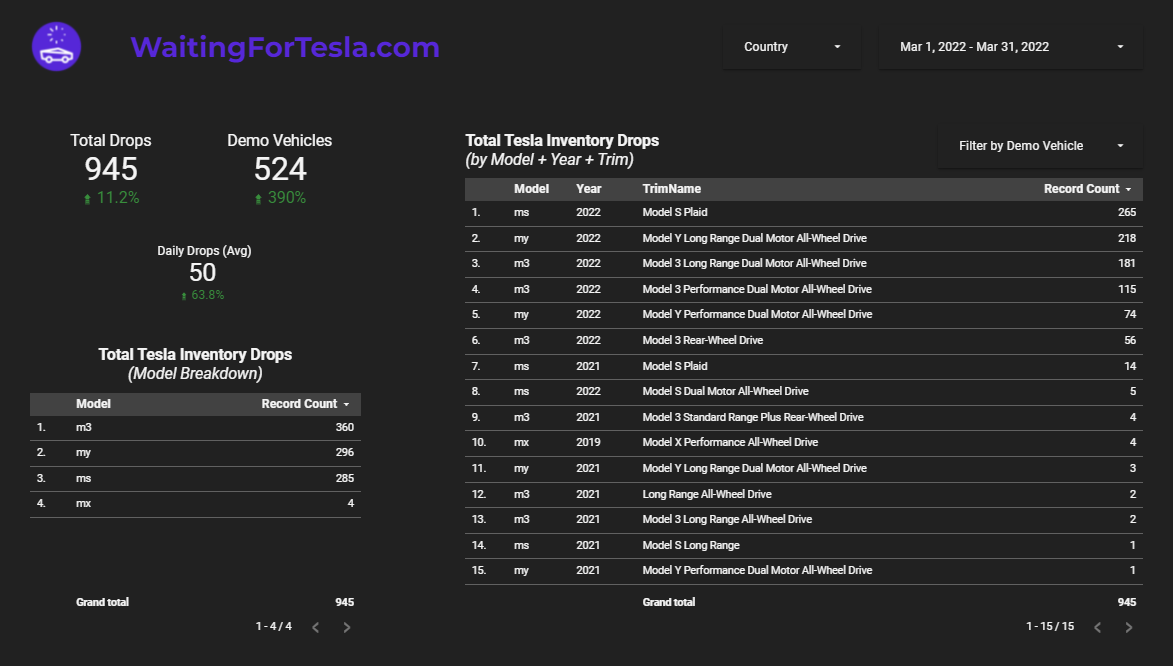Viewport: 1173px width, 666px height.
Task: Select the mx row in Model Breakdown
Action: (195, 504)
